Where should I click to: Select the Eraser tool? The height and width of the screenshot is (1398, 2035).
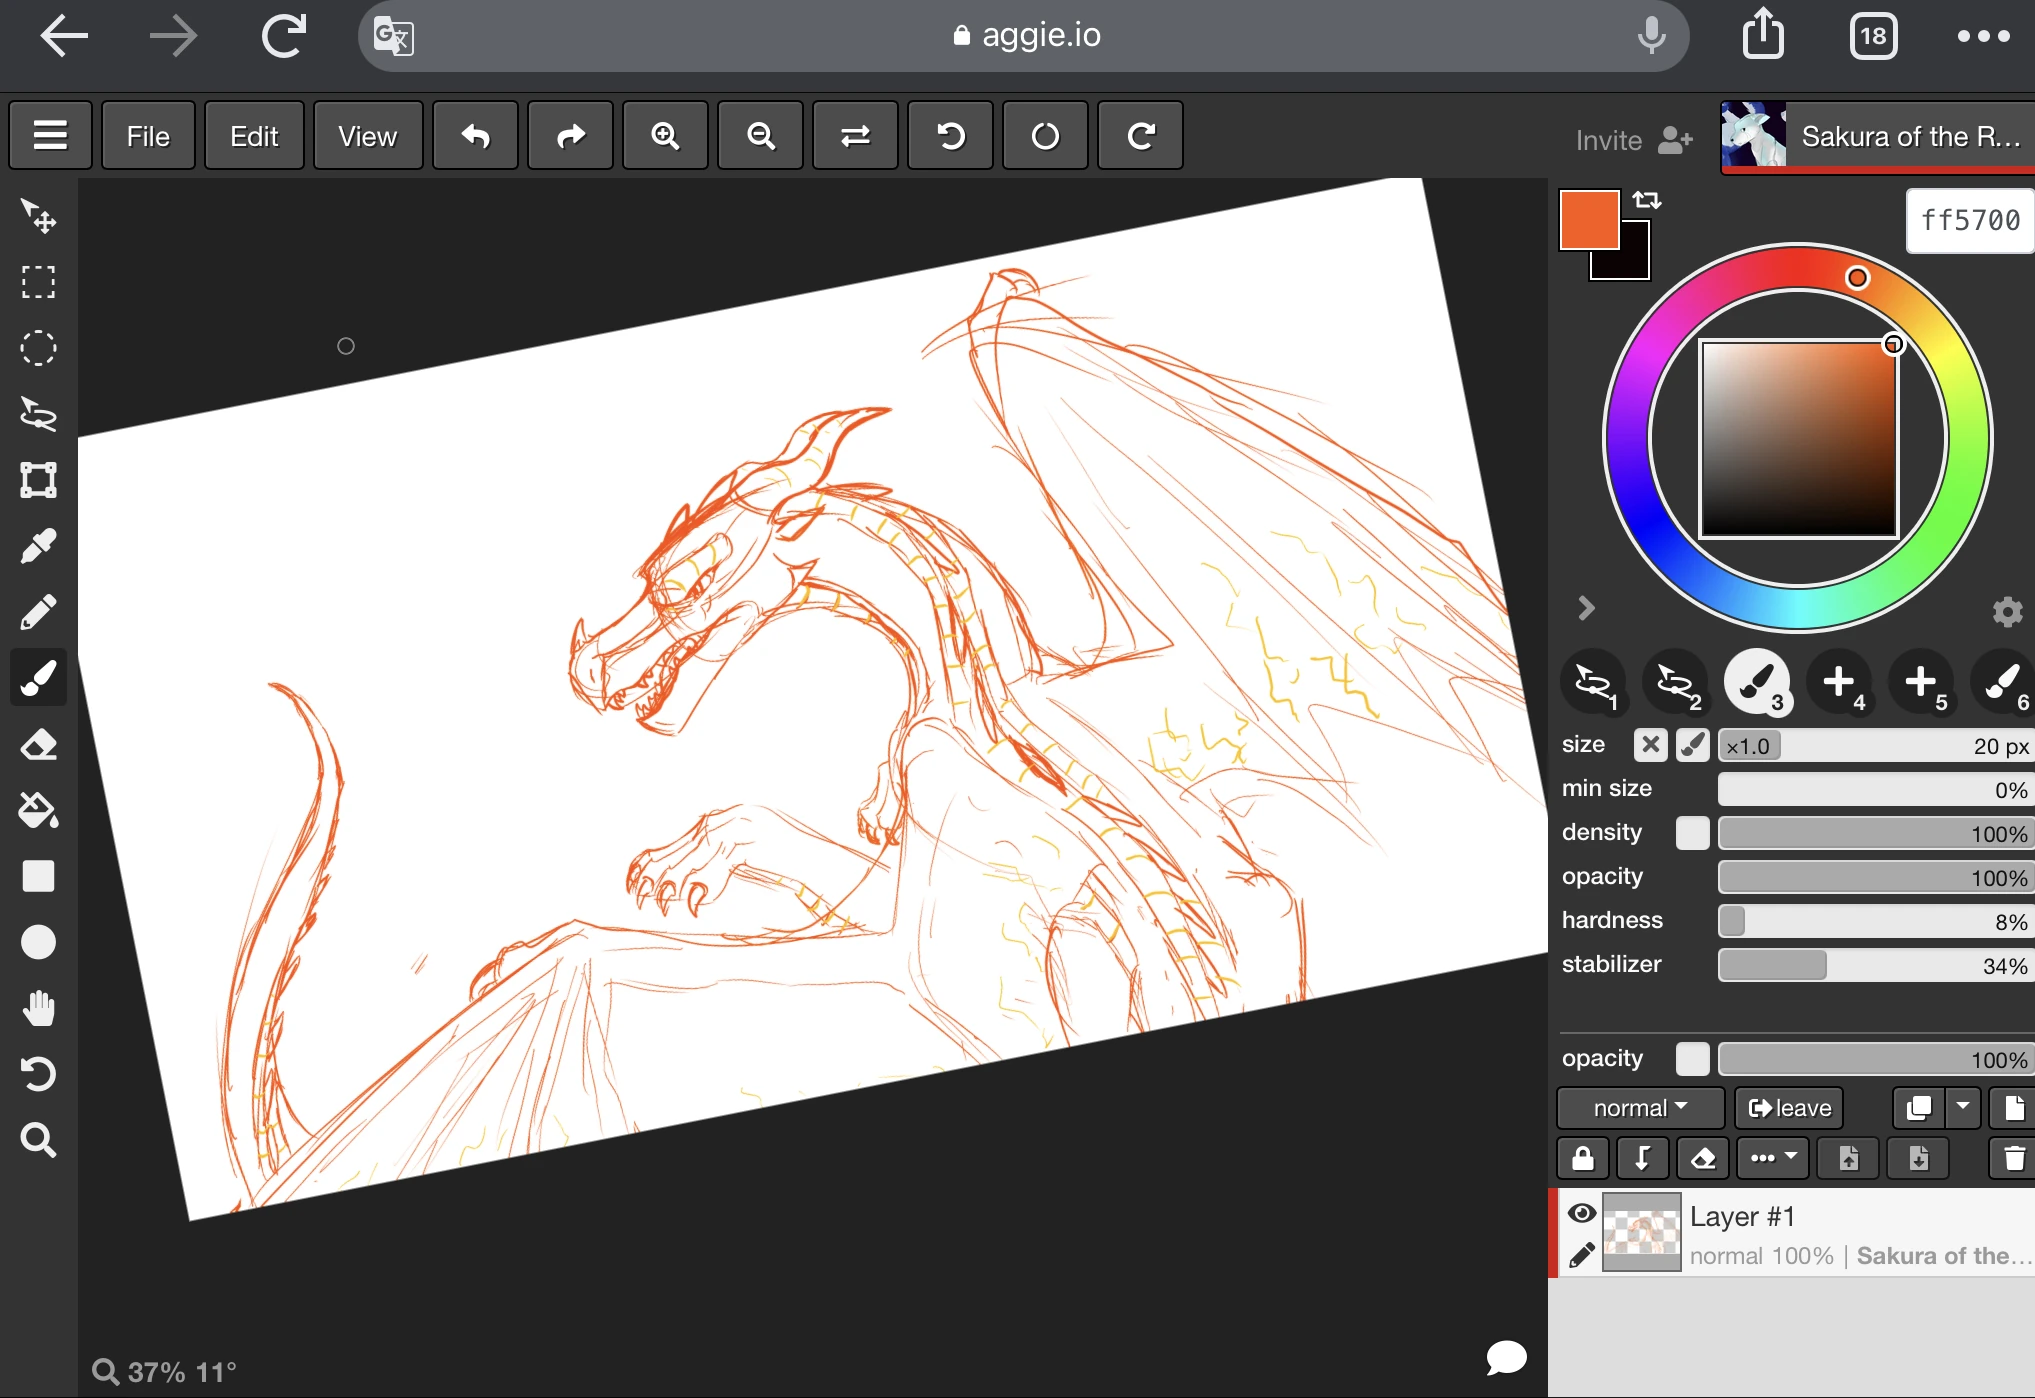pos(38,744)
